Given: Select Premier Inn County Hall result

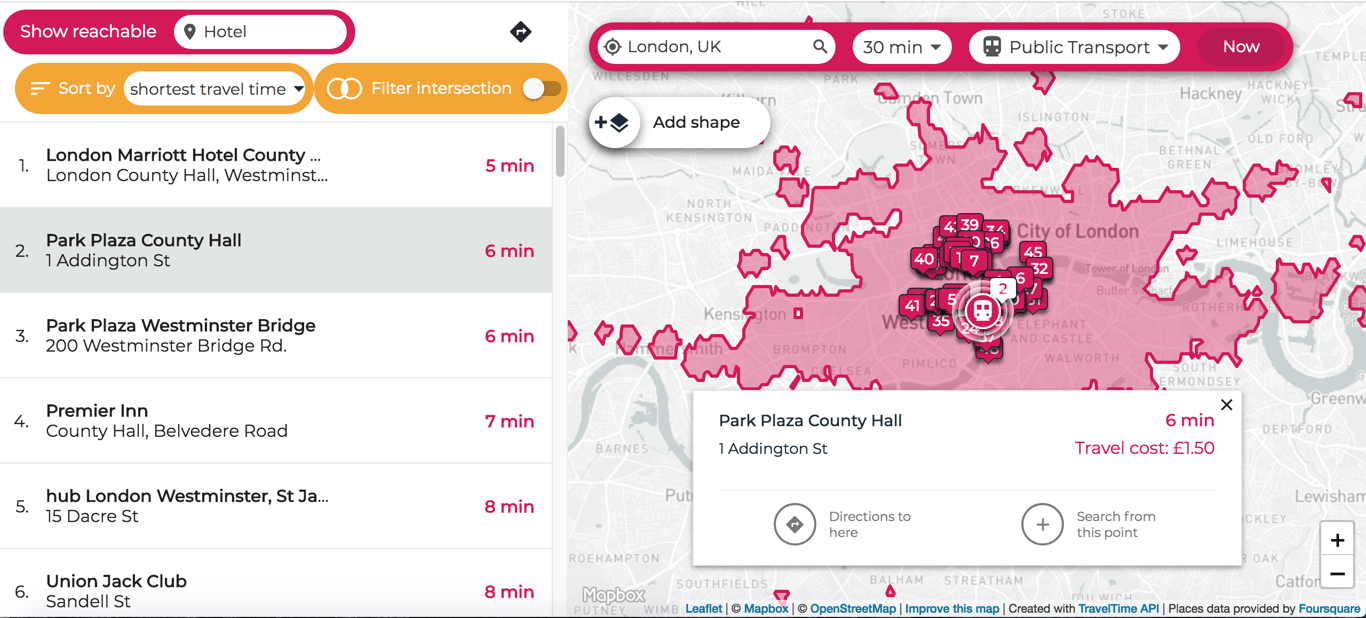Looking at the screenshot, I should pos(276,421).
